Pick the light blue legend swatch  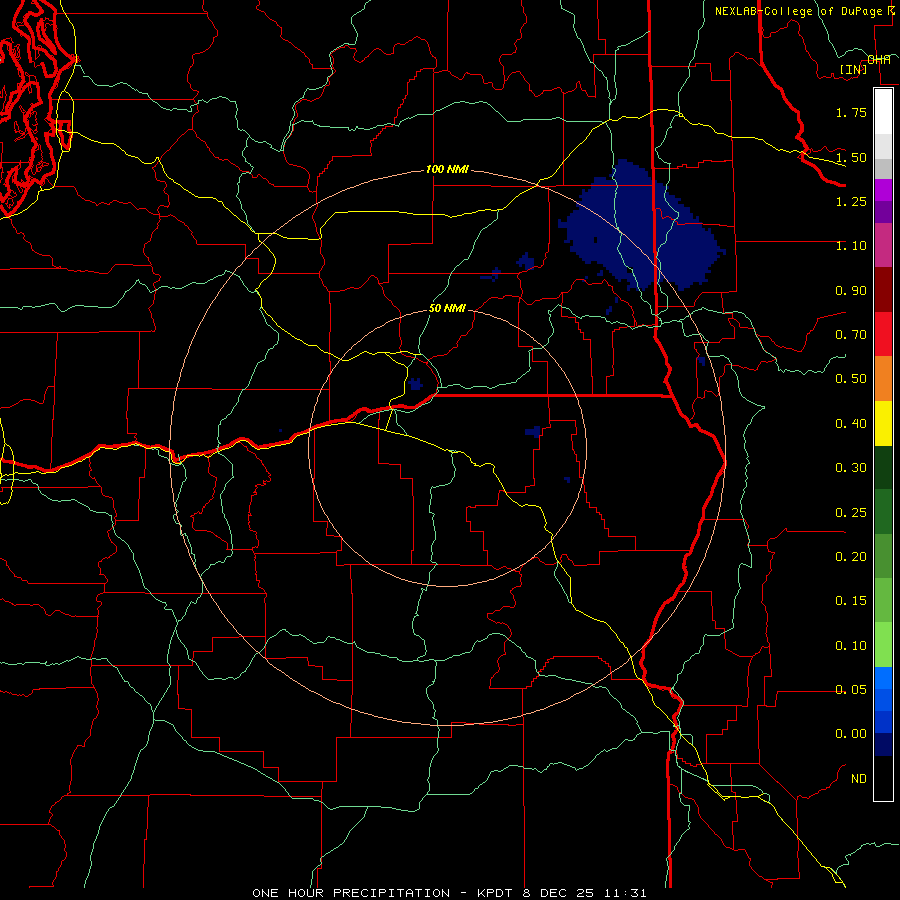point(884,678)
